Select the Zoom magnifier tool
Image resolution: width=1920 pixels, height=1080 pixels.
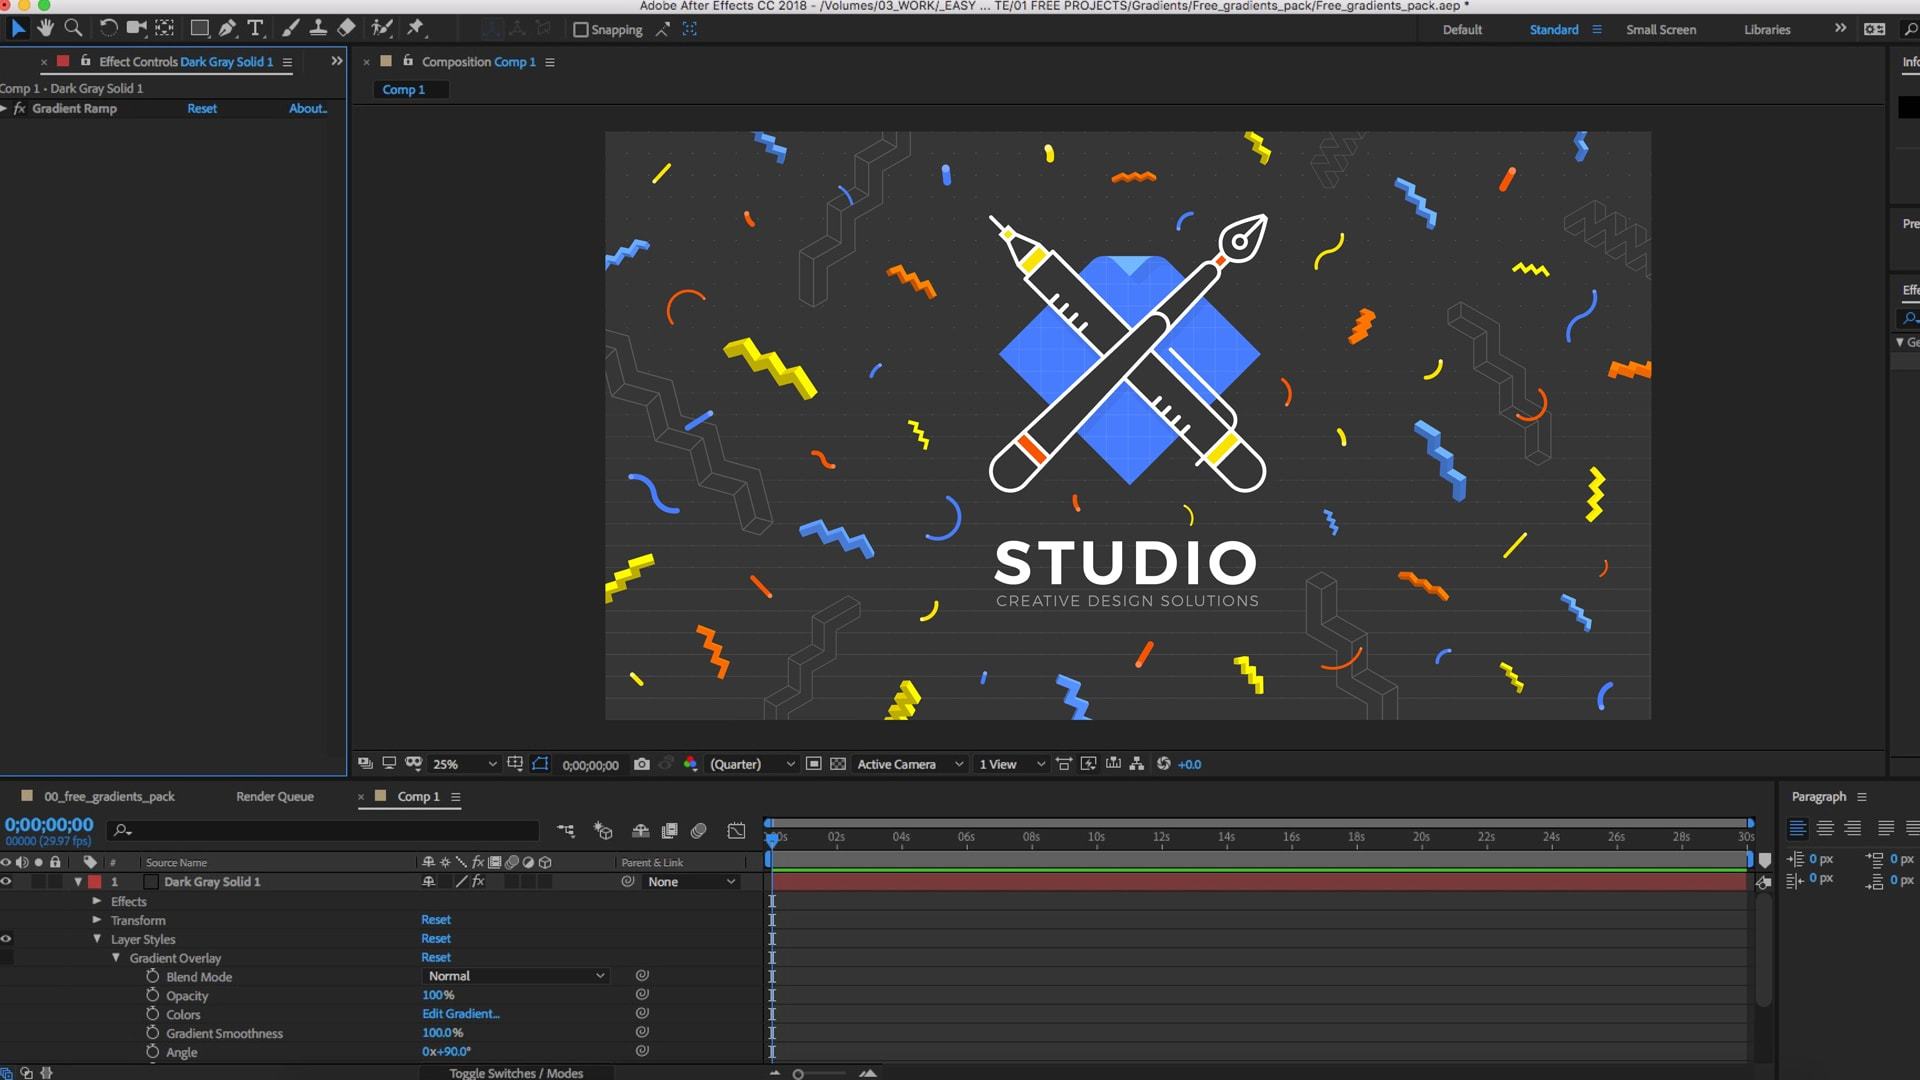pyautogui.click(x=73, y=28)
